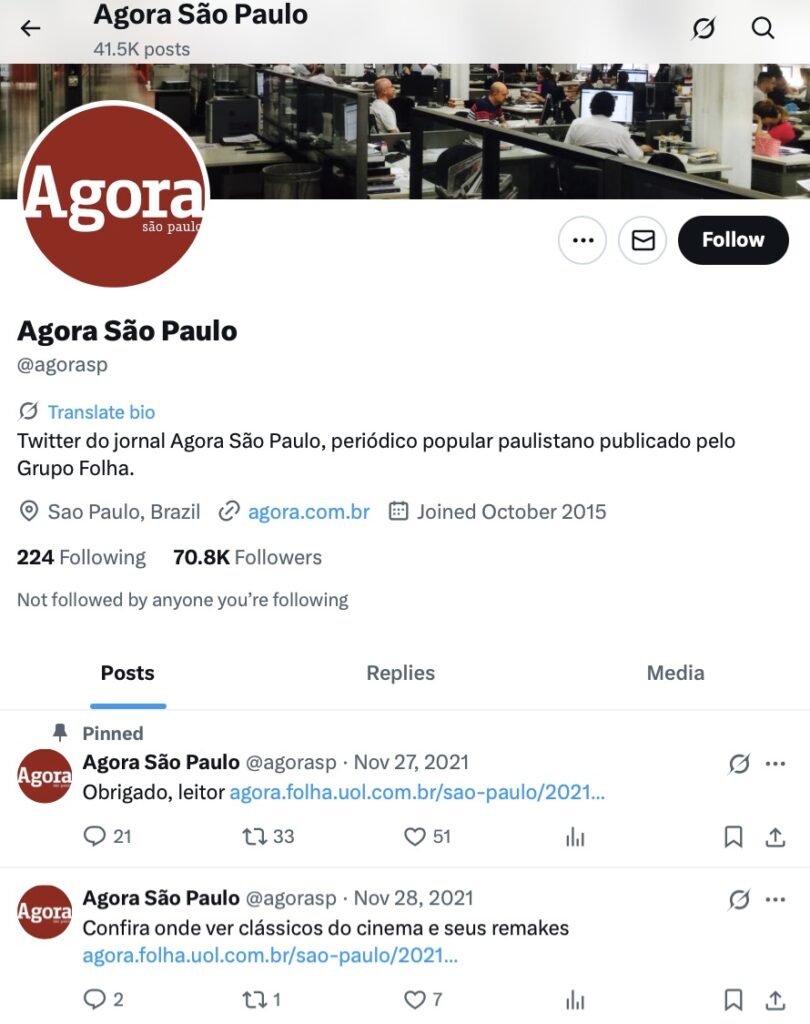
Task: View the 224 Following list
Action: (82, 557)
